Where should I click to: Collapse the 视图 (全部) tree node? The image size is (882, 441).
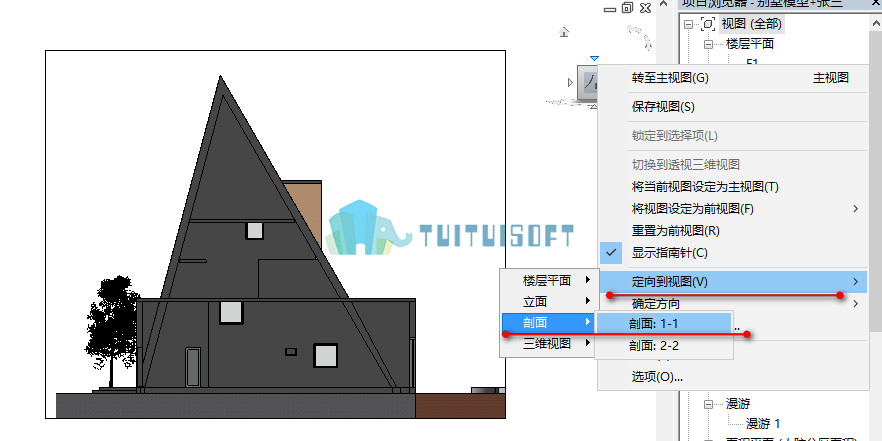pyautogui.click(x=688, y=24)
